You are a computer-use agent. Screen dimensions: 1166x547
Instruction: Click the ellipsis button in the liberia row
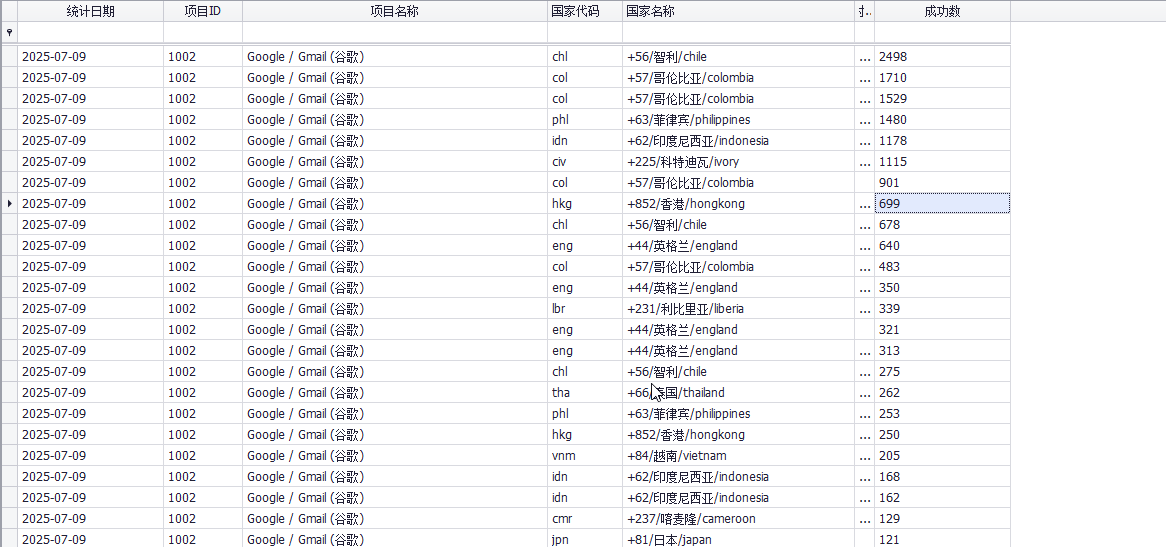pyautogui.click(x=864, y=309)
